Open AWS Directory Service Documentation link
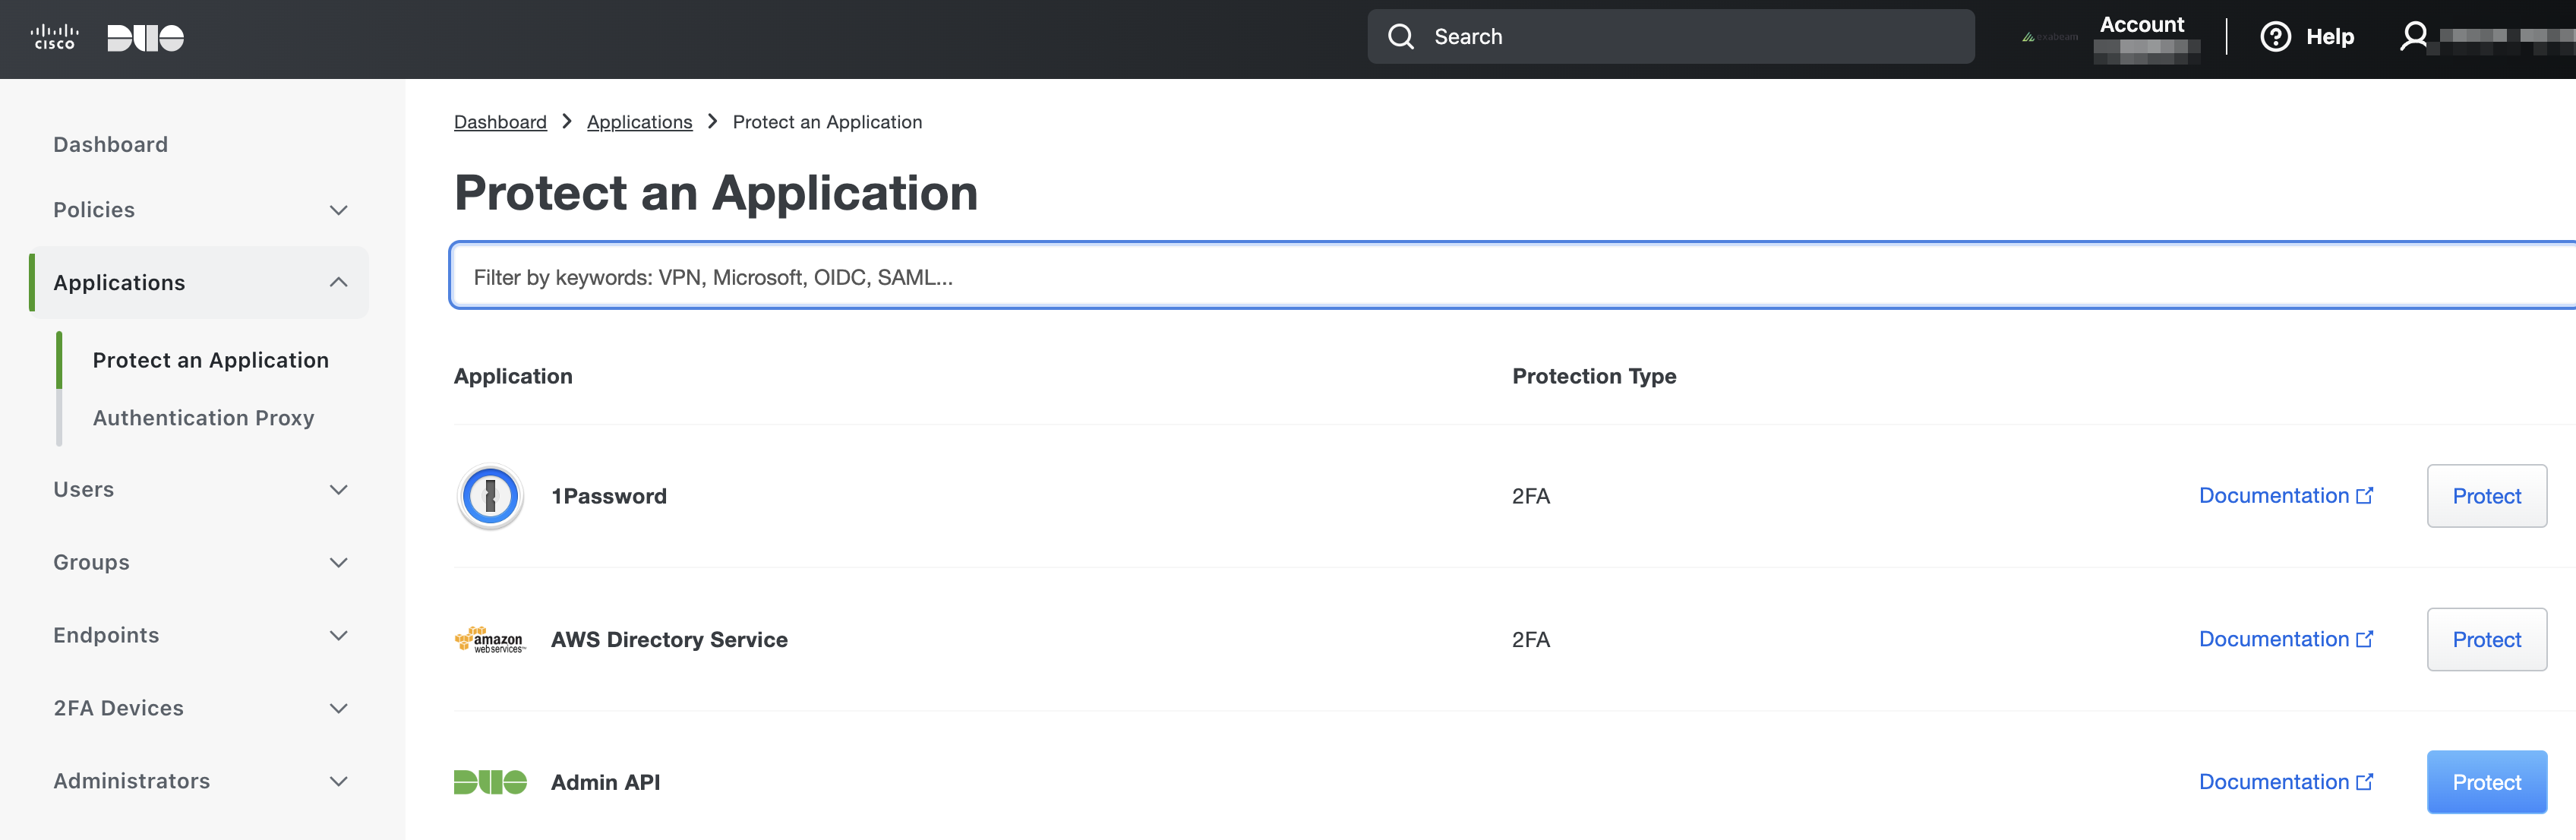2576x840 pixels. tap(2285, 639)
